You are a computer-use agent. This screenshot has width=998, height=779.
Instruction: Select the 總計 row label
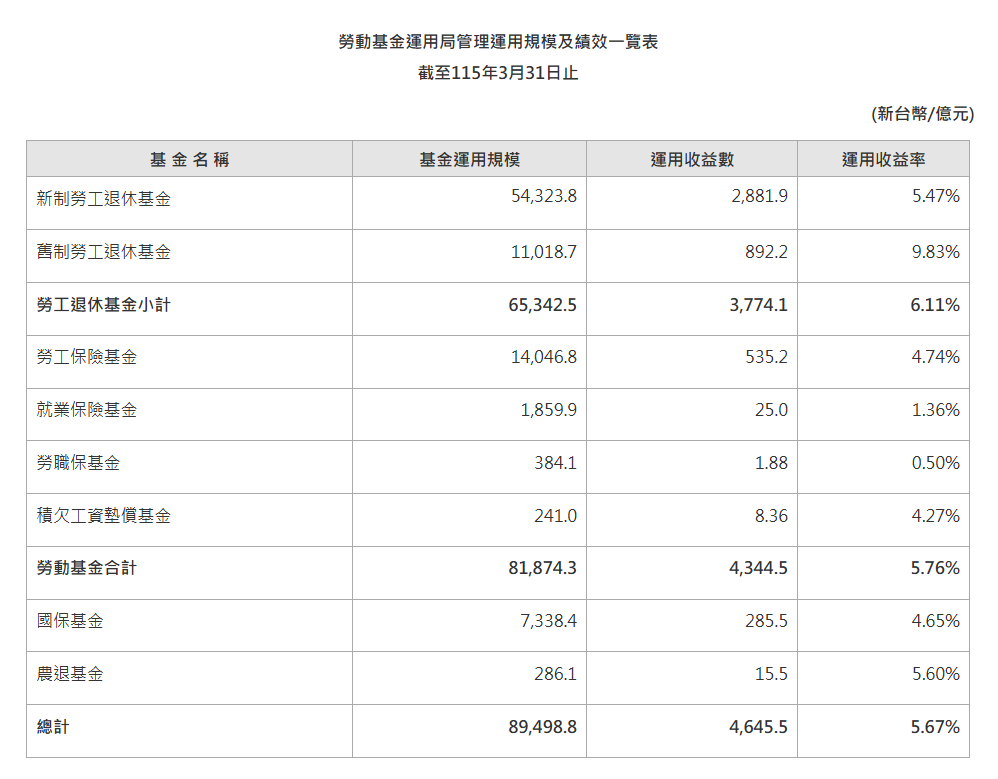[x=53, y=727]
